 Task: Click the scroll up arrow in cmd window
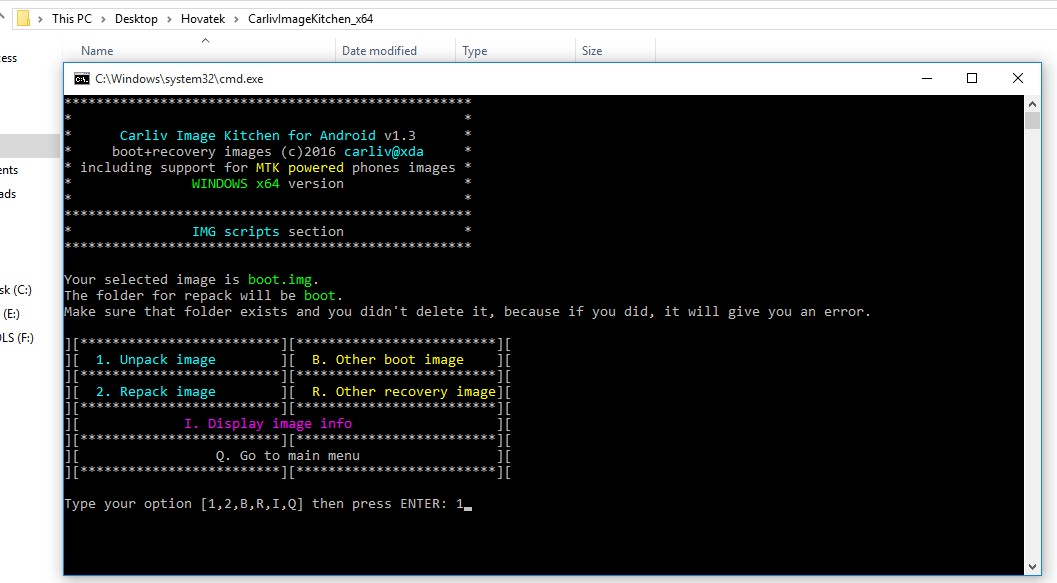[x=1032, y=104]
